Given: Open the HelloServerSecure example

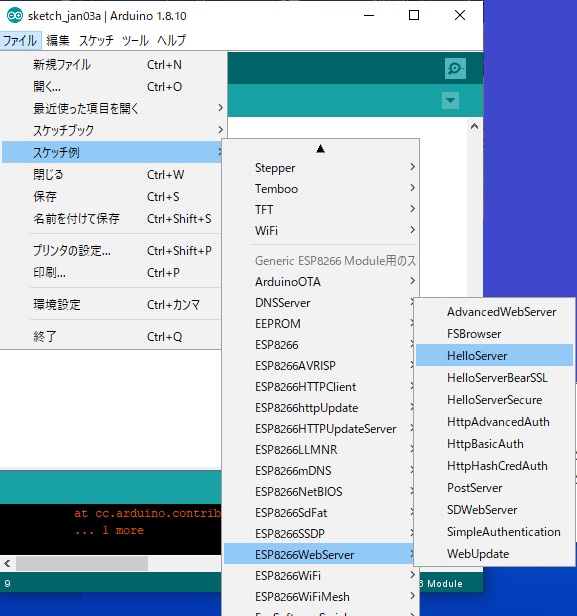Looking at the screenshot, I should [495, 400].
